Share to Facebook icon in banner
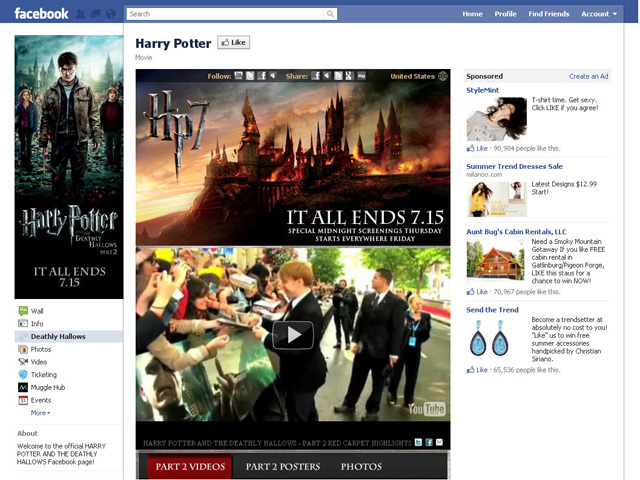This screenshot has height=480, width=640. coord(316,76)
